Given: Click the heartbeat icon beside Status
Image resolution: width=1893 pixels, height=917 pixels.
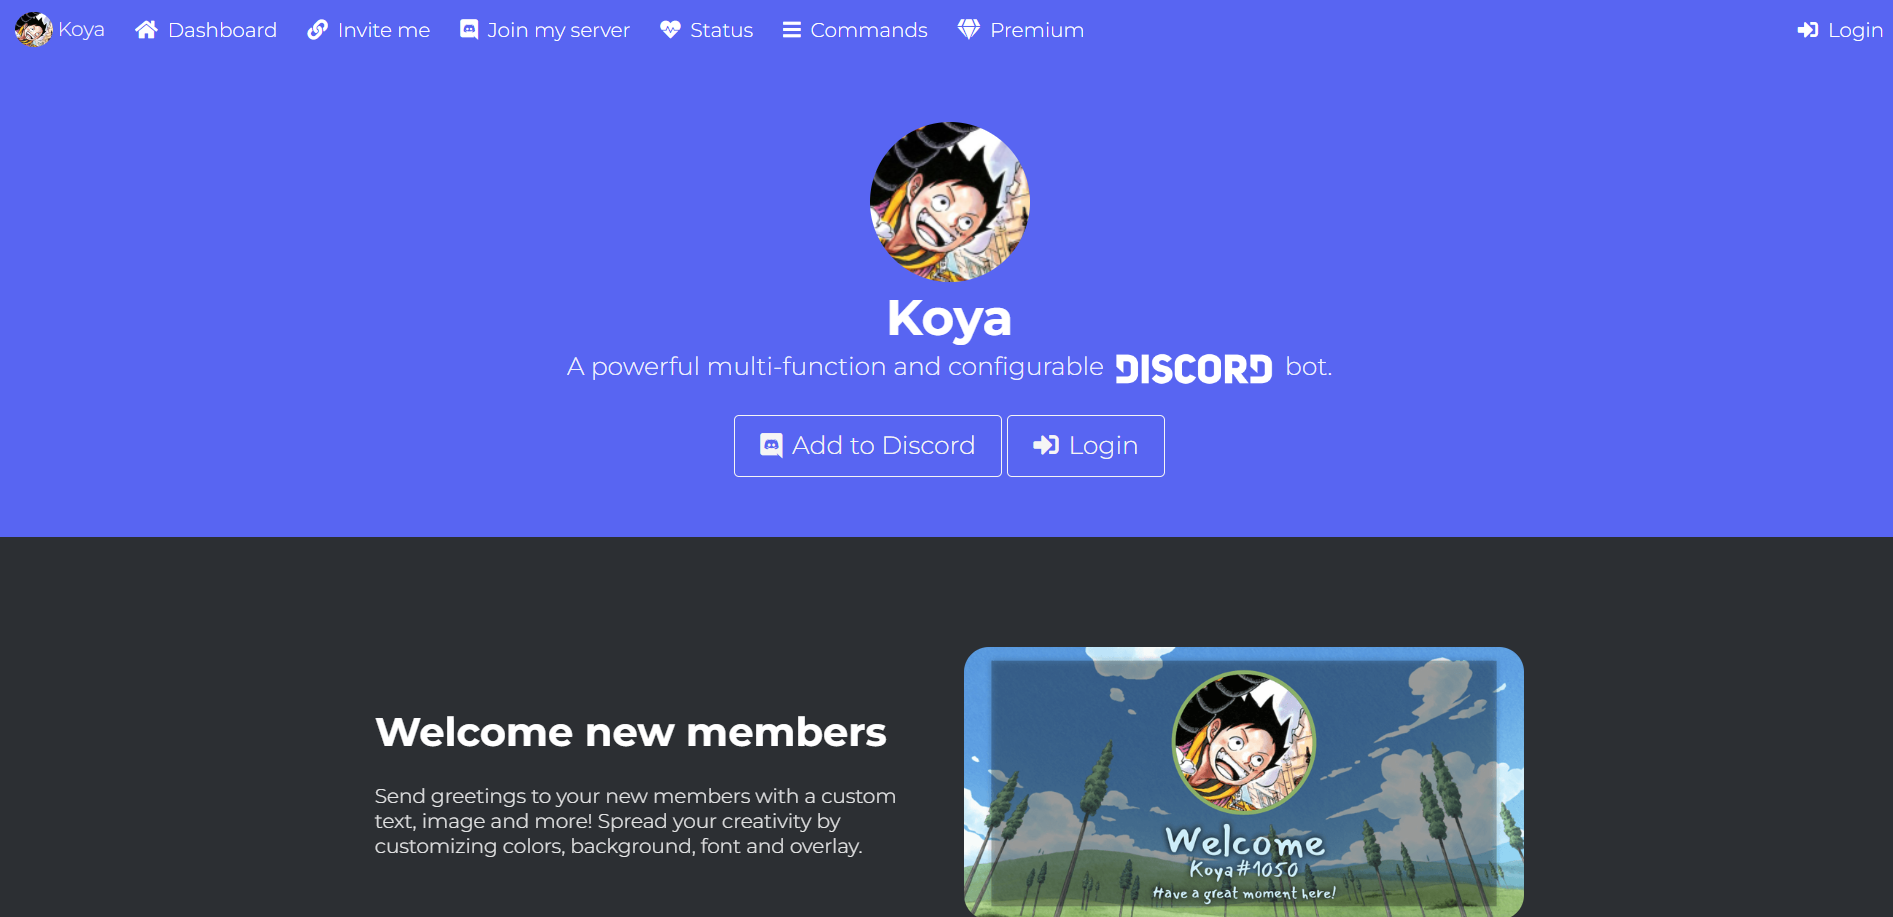Looking at the screenshot, I should click(x=670, y=30).
